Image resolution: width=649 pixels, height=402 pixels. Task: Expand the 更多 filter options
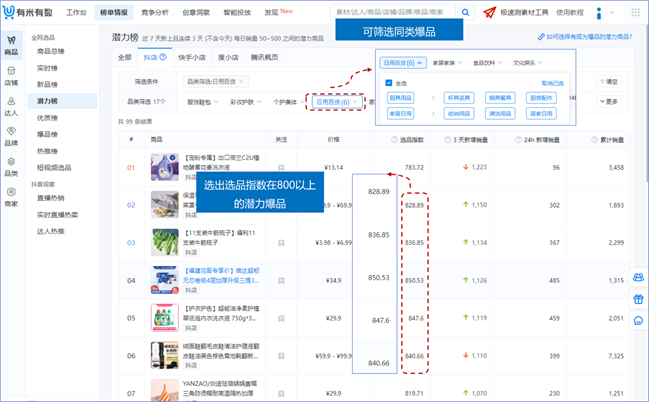tap(609, 101)
